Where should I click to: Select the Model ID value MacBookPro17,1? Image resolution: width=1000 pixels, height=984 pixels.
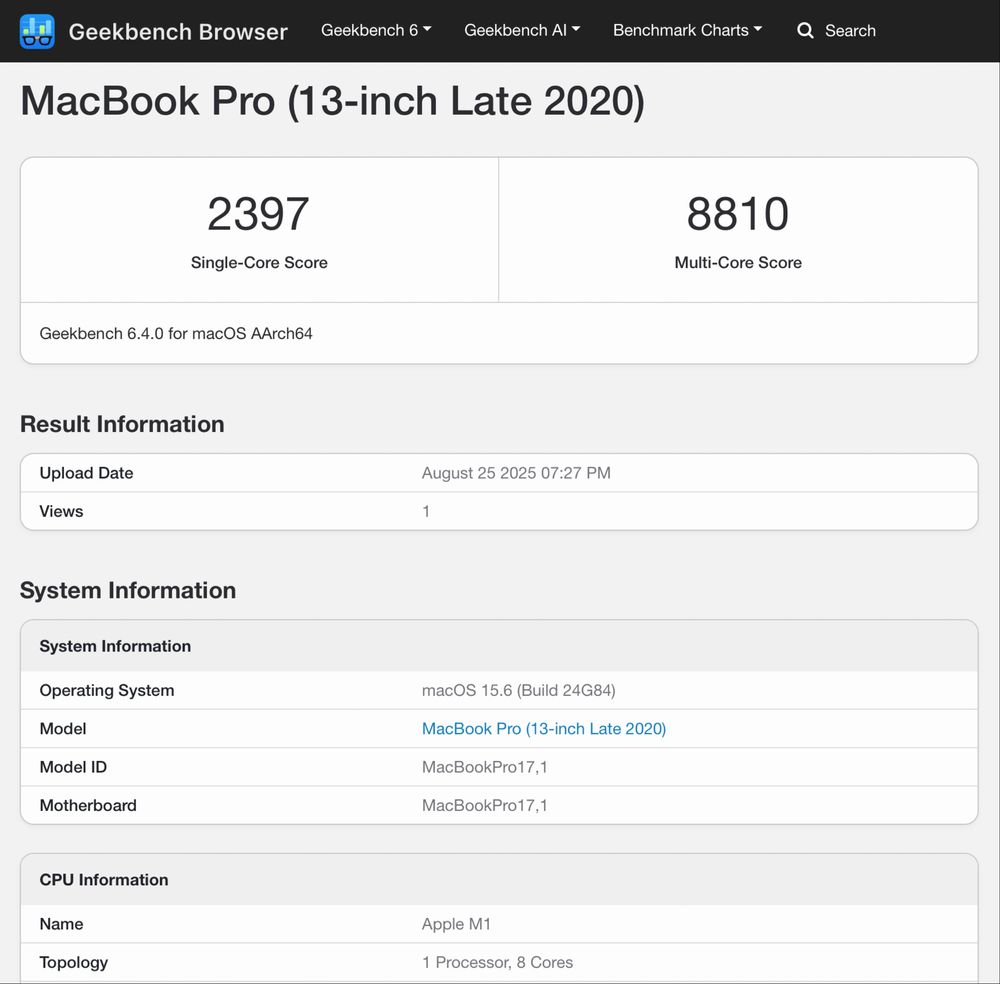[x=485, y=767]
